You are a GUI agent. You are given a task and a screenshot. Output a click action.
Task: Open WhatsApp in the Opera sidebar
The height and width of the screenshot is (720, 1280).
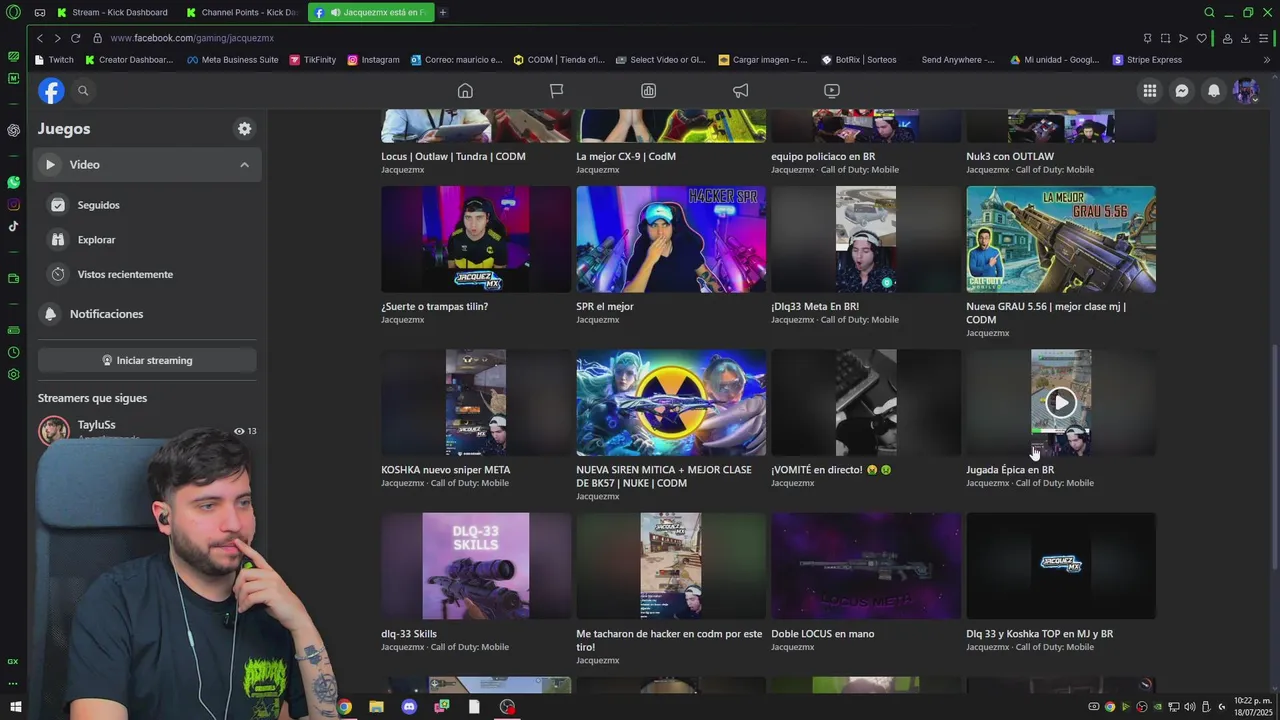point(13,182)
